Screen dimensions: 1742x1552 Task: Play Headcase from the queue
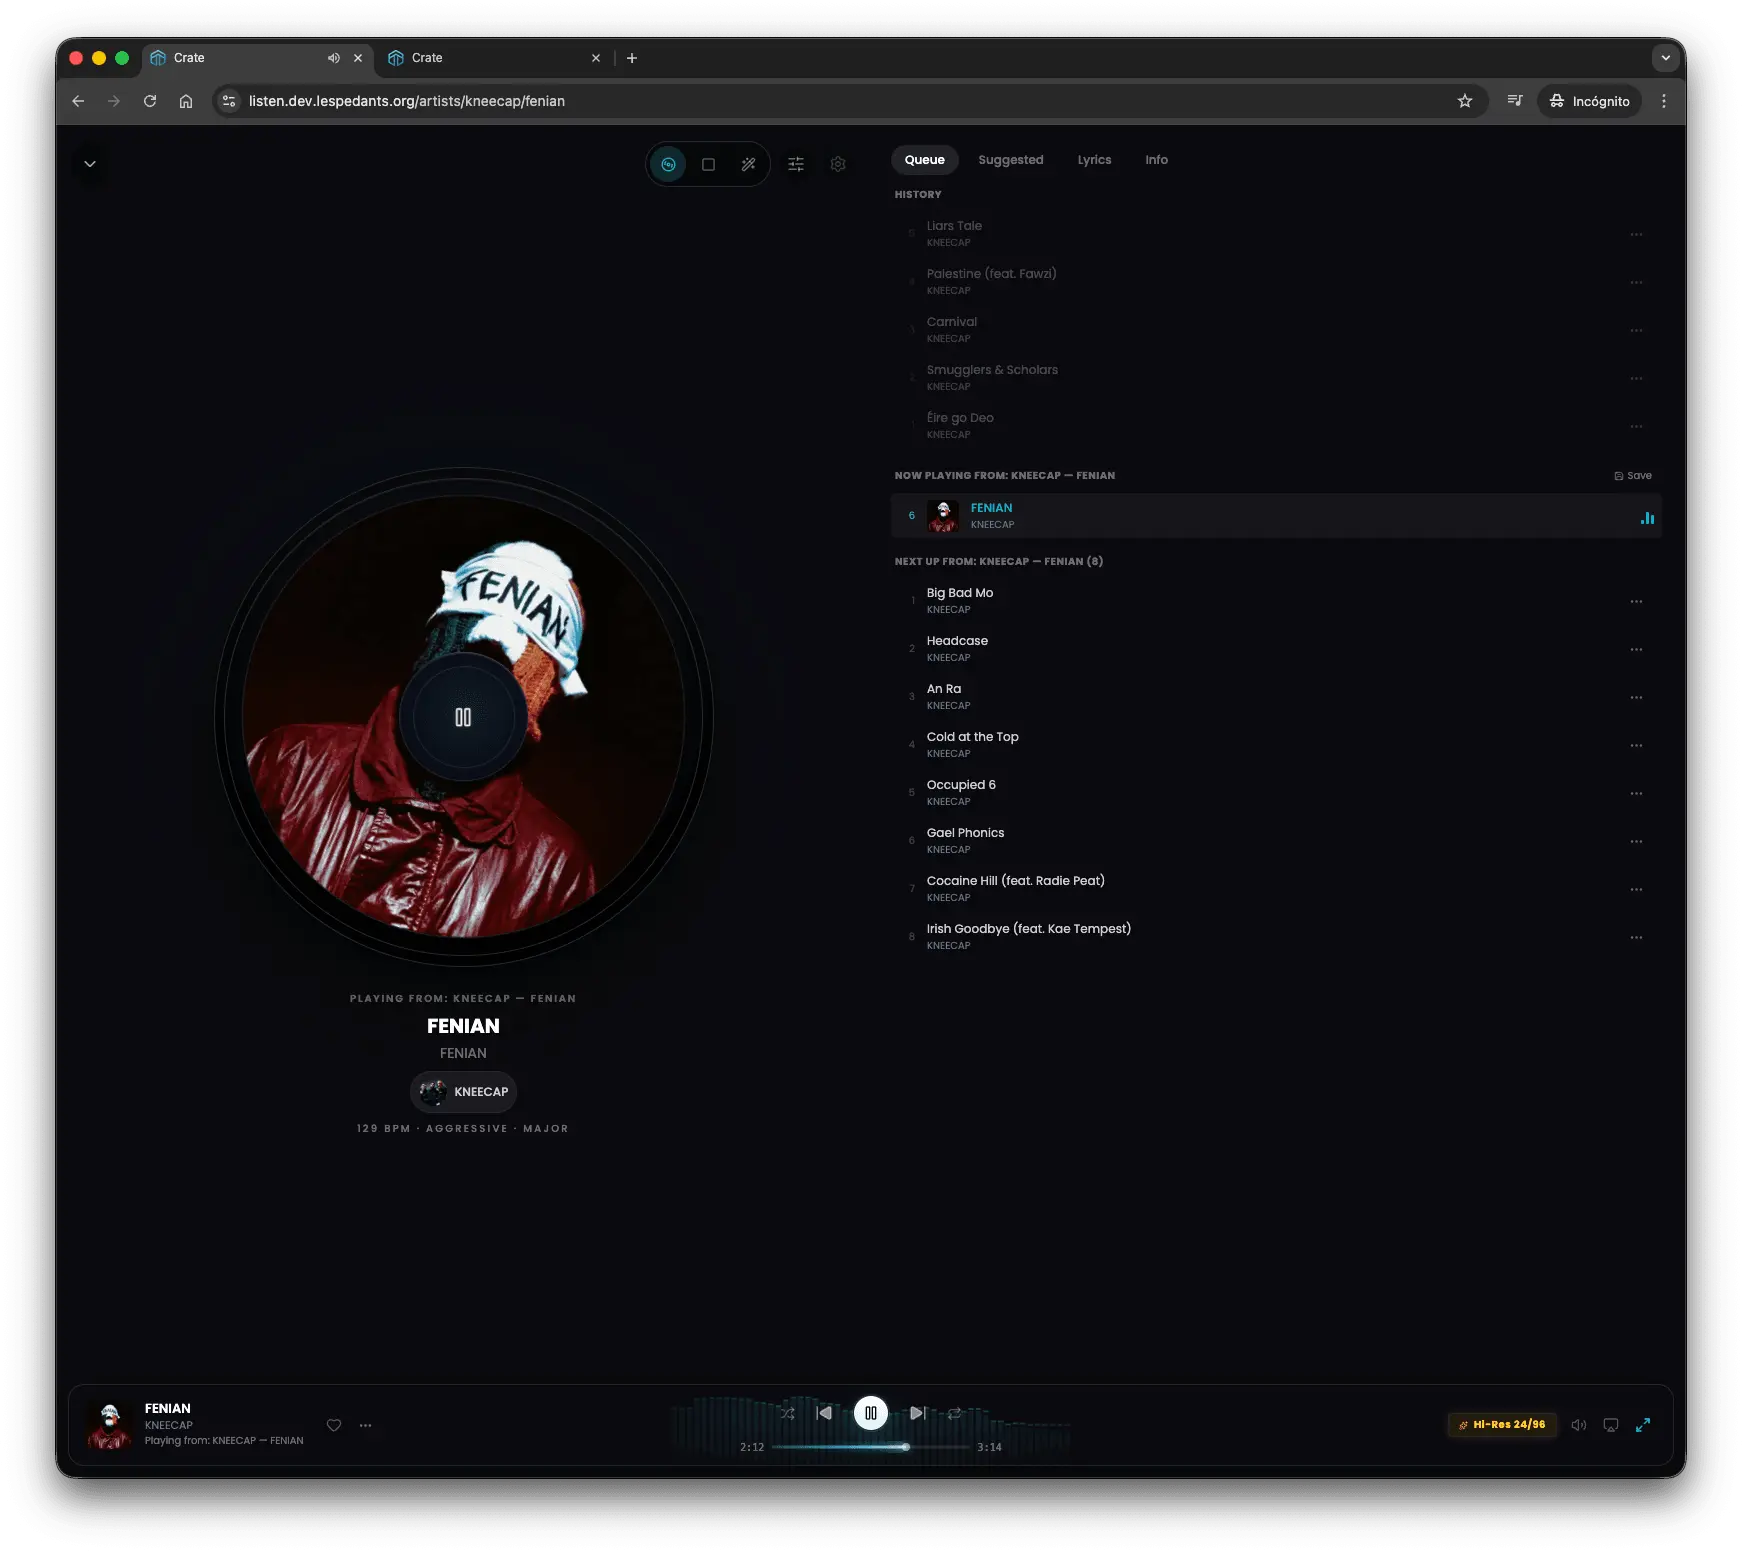tap(1276, 649)
